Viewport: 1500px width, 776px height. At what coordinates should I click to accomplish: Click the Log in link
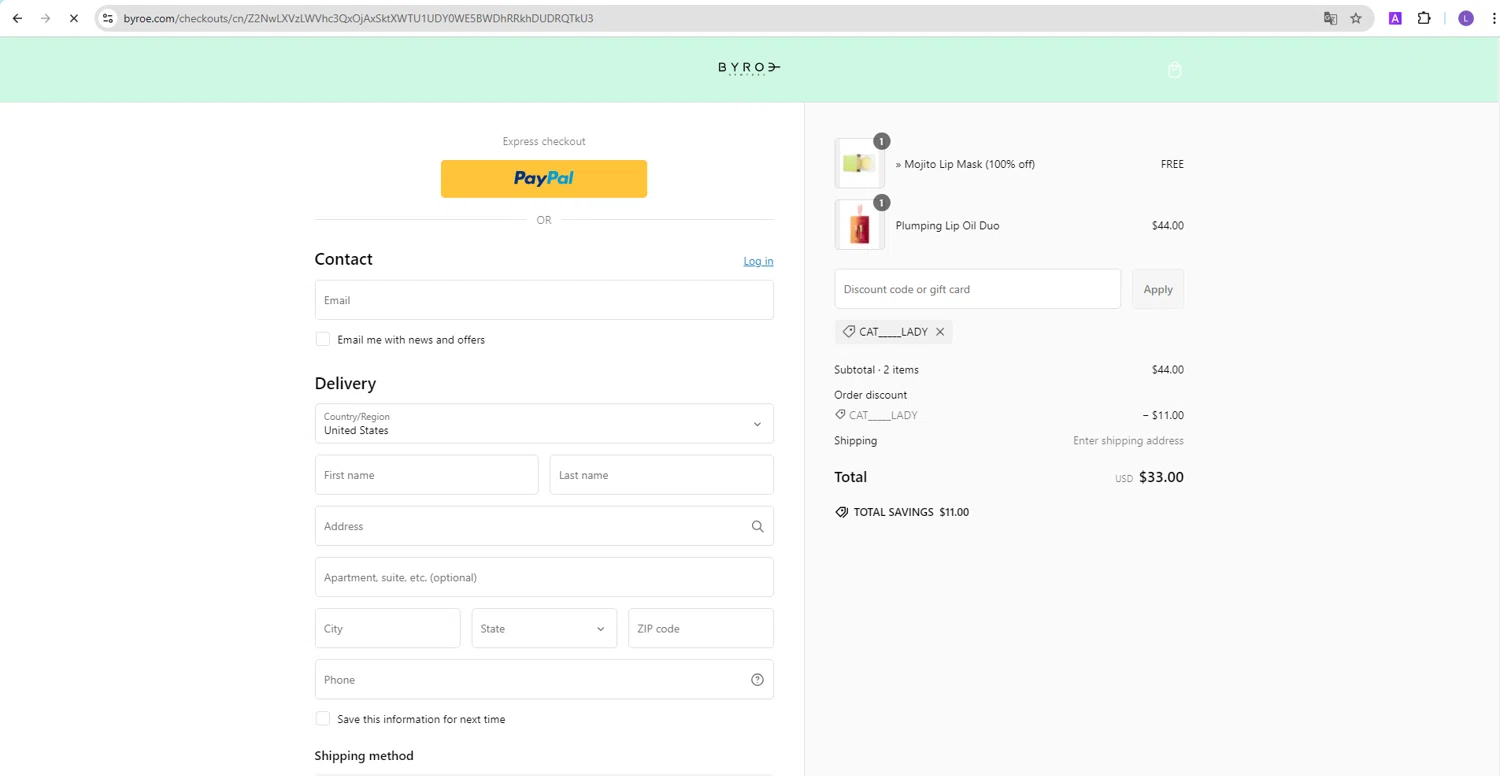click(758, 261)
